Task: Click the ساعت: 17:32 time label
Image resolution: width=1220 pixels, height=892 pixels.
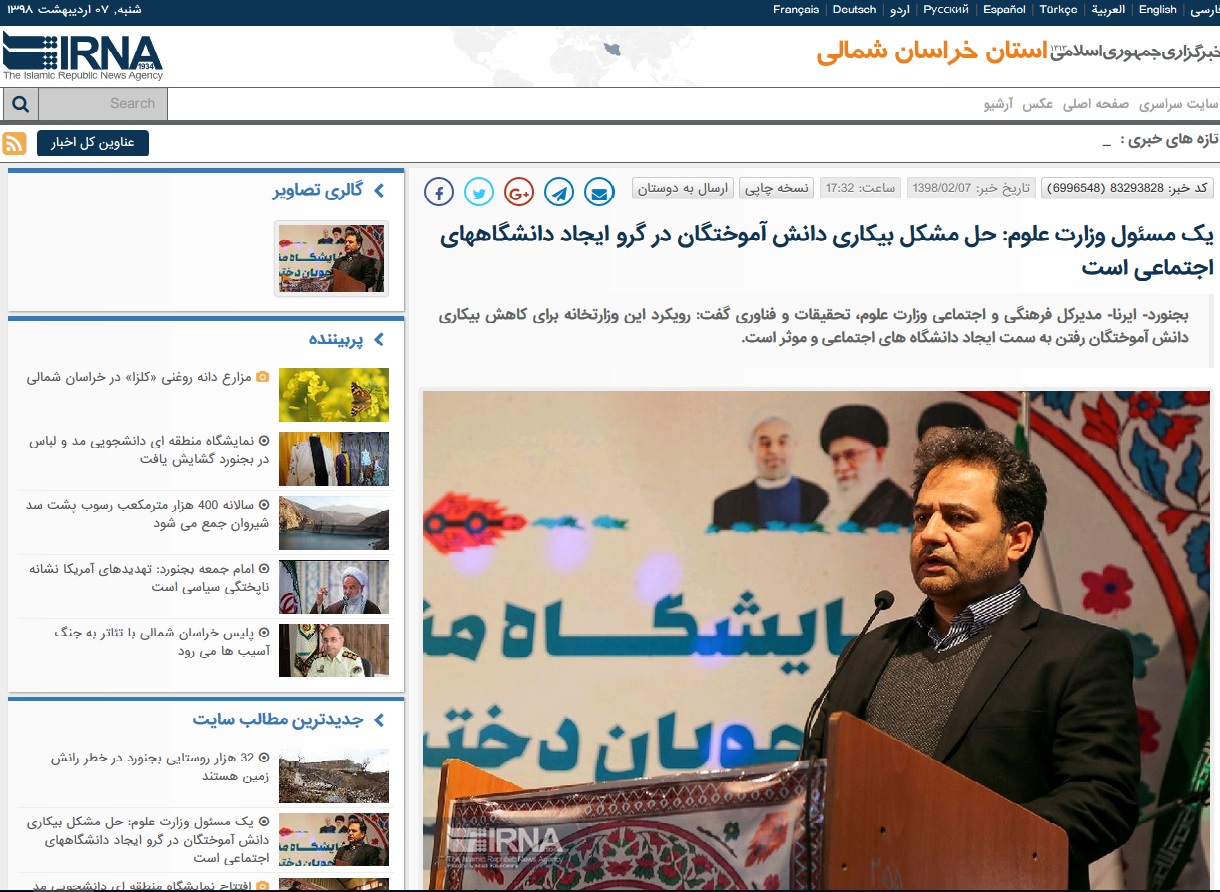Action: coord(860,188)
